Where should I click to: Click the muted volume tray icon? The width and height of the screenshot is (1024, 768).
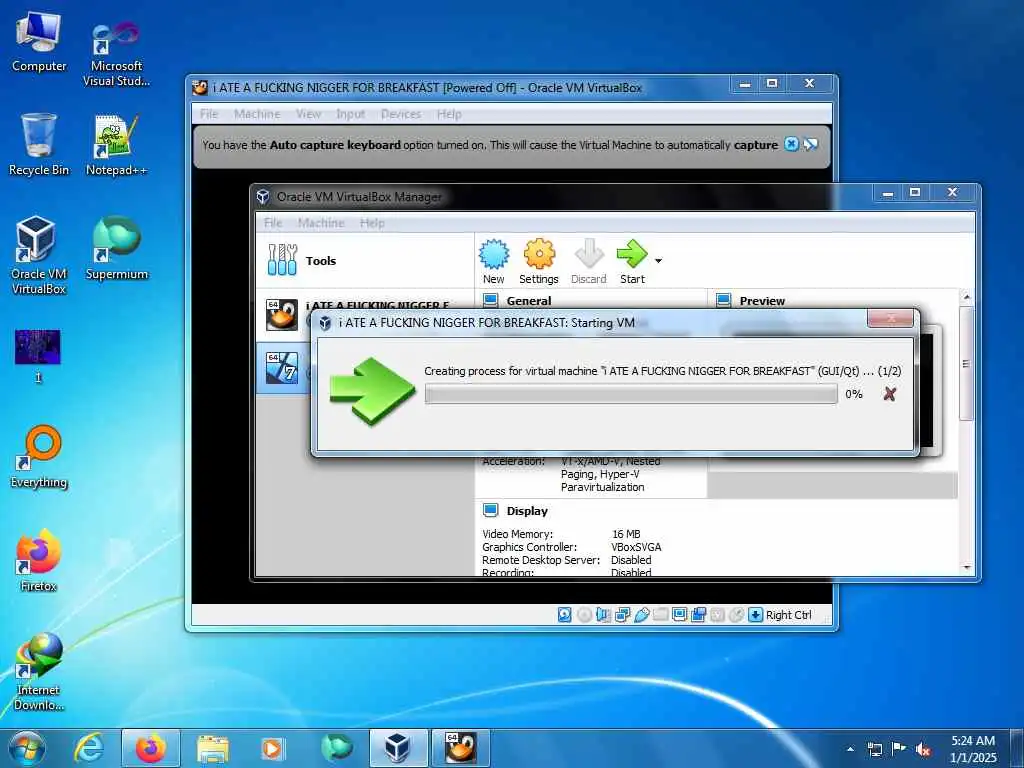coord(923,749)
